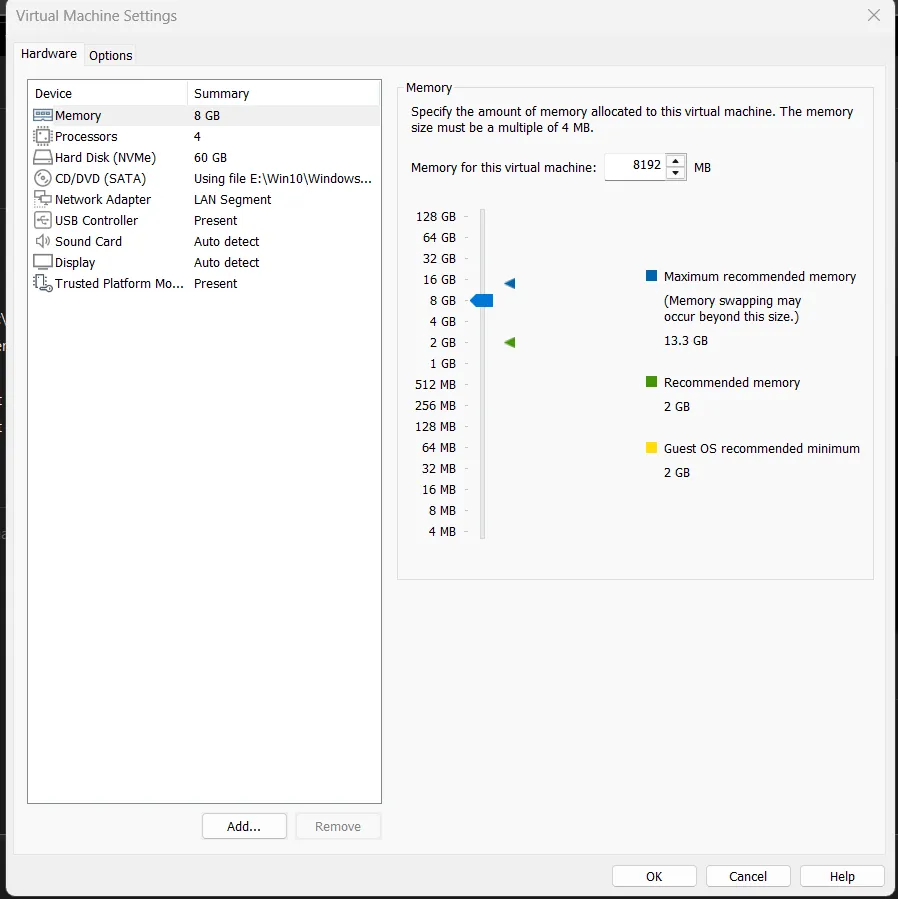Click the Cancel button

pos(748,876)
